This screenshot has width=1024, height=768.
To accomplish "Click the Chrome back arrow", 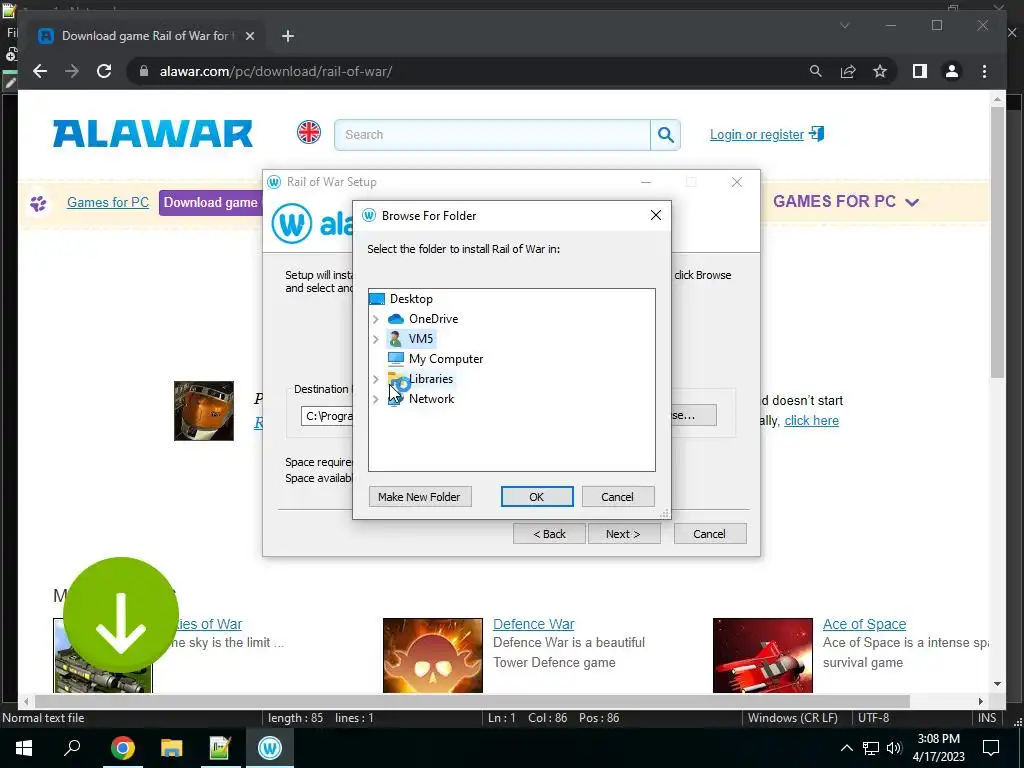I will point(40,71).
